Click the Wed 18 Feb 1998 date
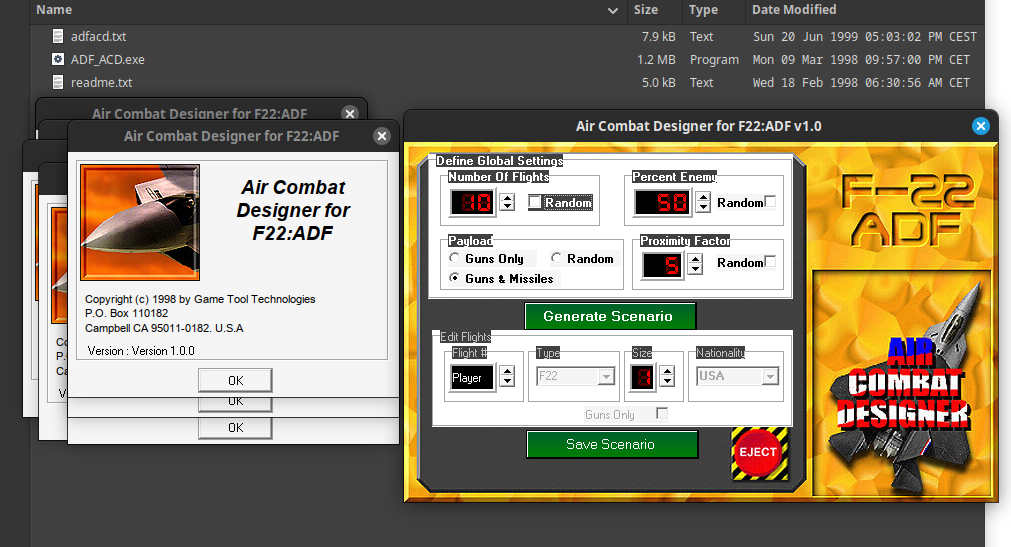This screenshot has width=1011, height=547. coord(861,83)
